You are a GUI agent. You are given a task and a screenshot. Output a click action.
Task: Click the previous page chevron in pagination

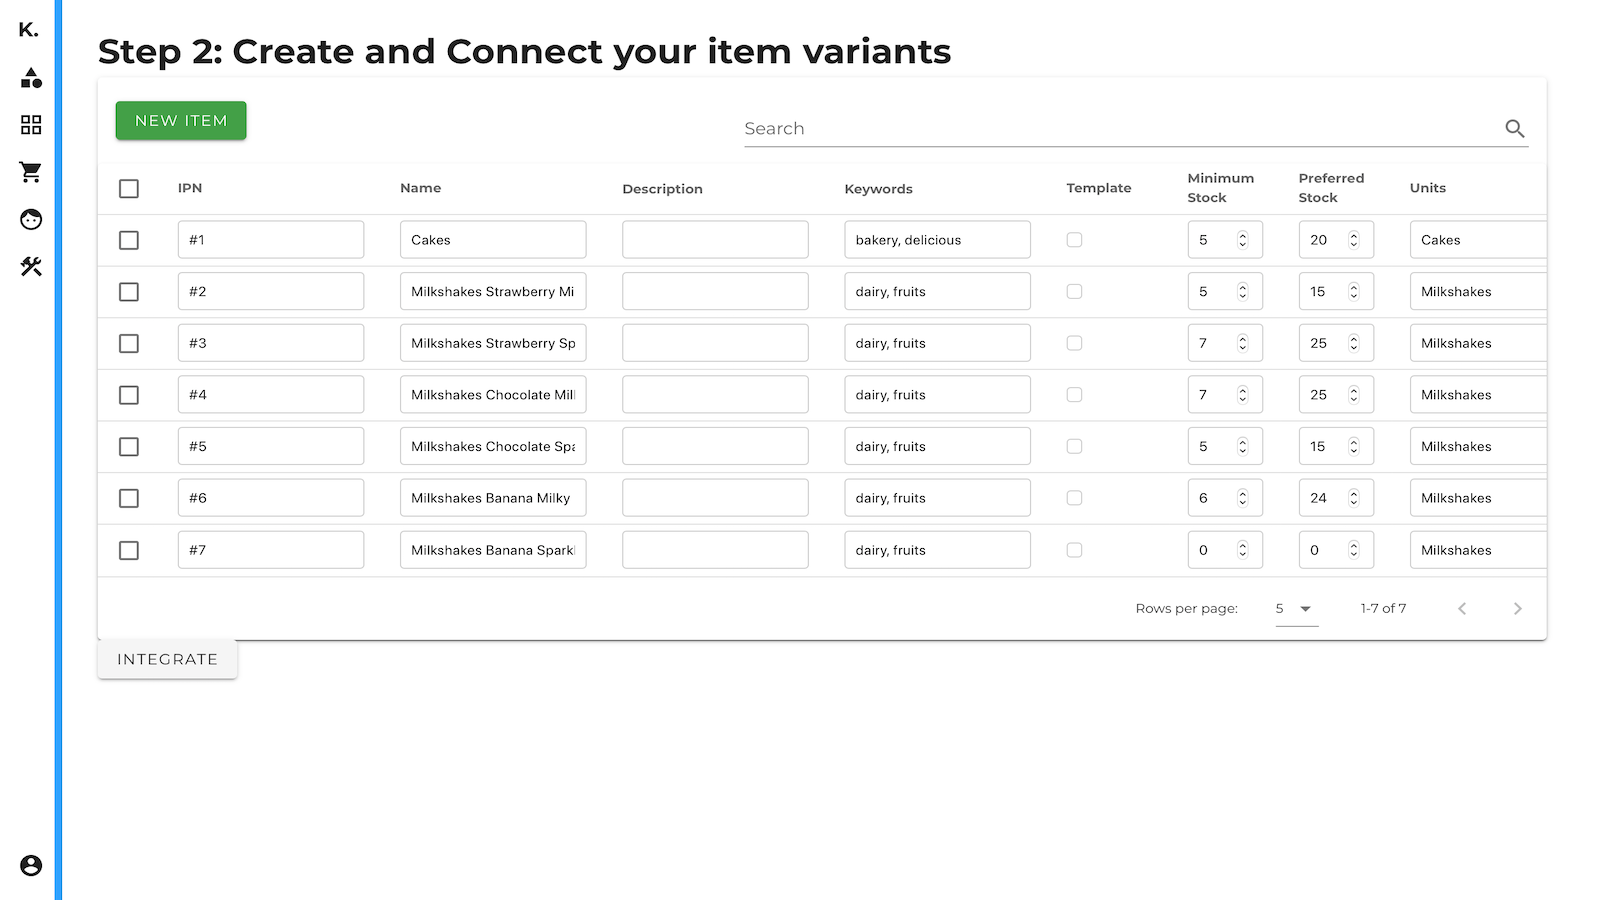click(1462, 608)
